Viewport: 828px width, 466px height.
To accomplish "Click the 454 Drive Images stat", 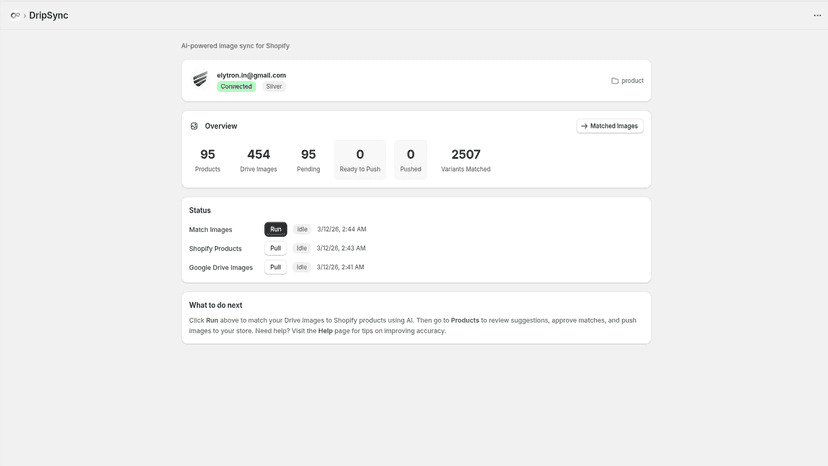I will pos(259,160).
